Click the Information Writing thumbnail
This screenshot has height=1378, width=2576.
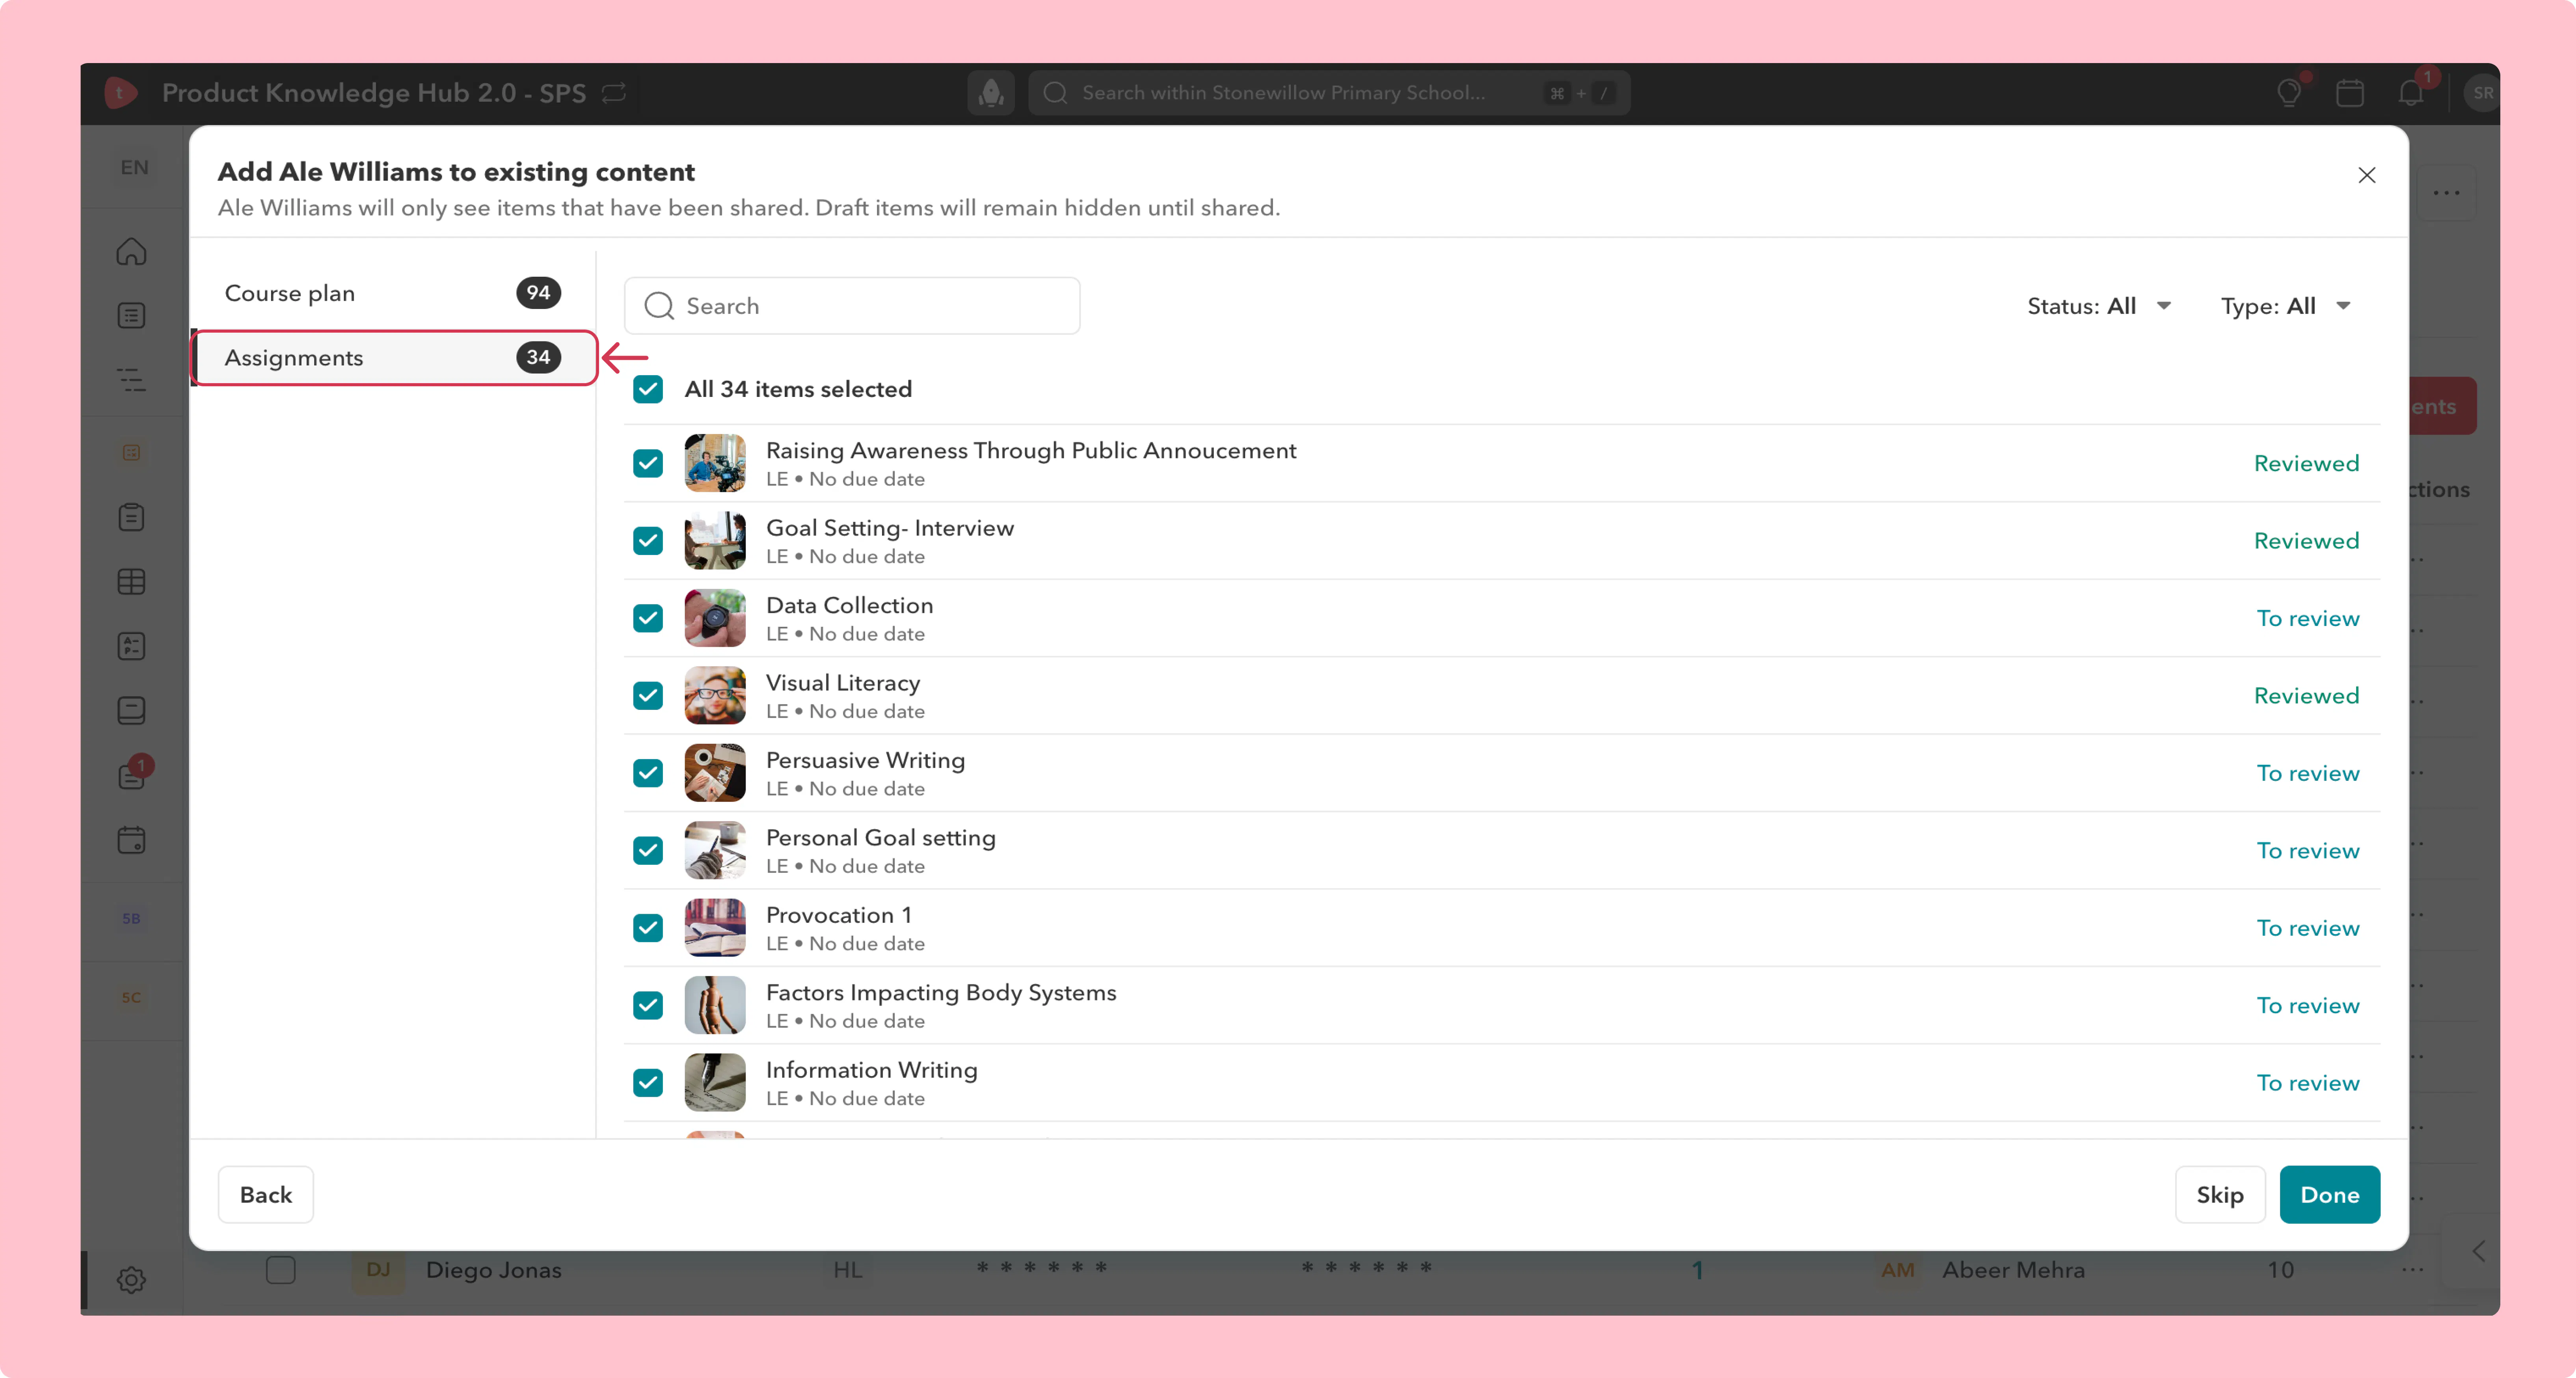coord(715,1083)
